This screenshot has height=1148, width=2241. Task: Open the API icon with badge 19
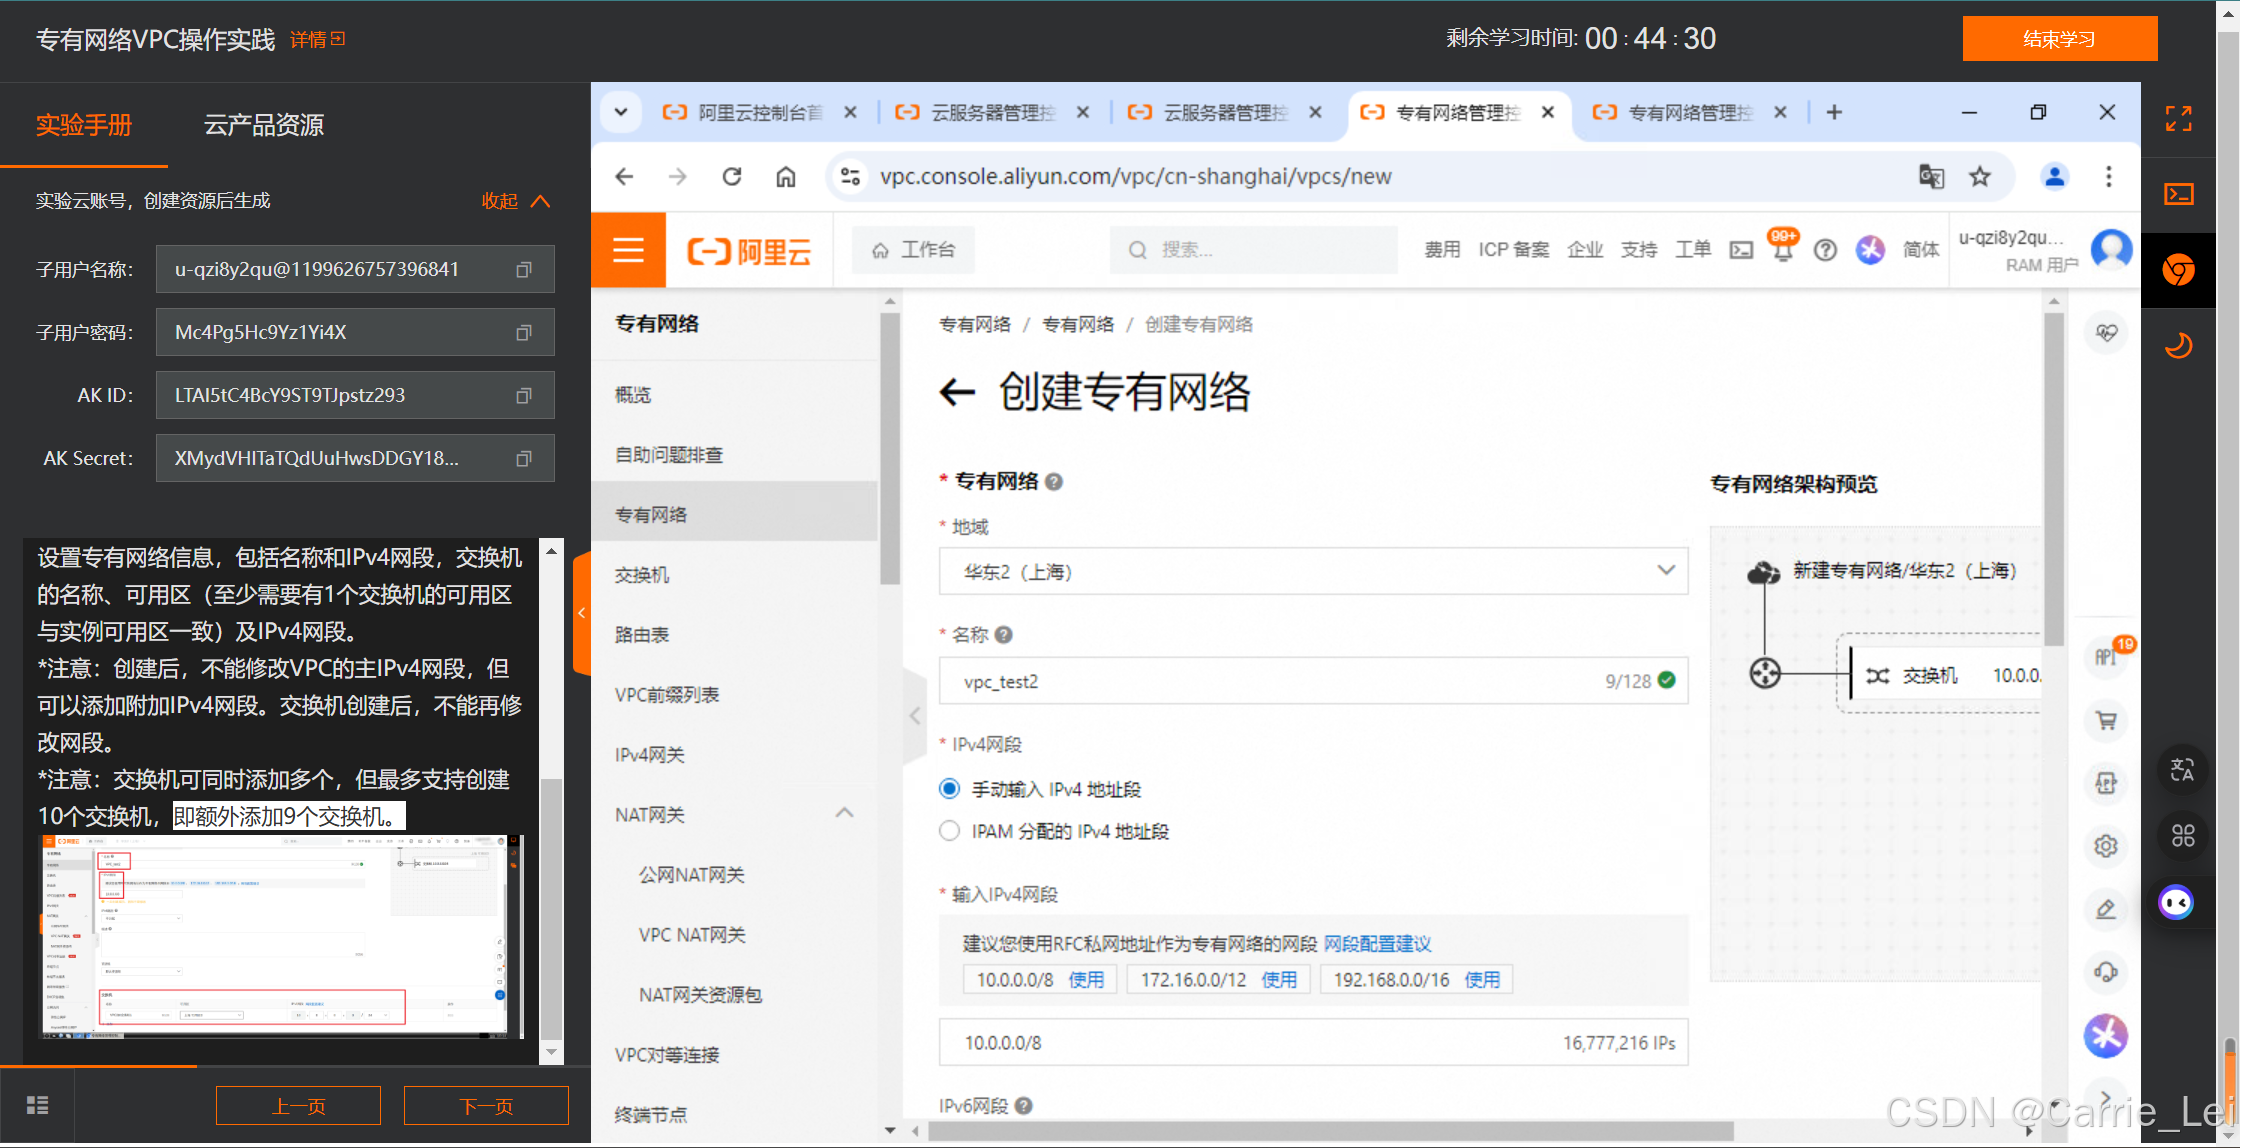tap(2107, 656)
